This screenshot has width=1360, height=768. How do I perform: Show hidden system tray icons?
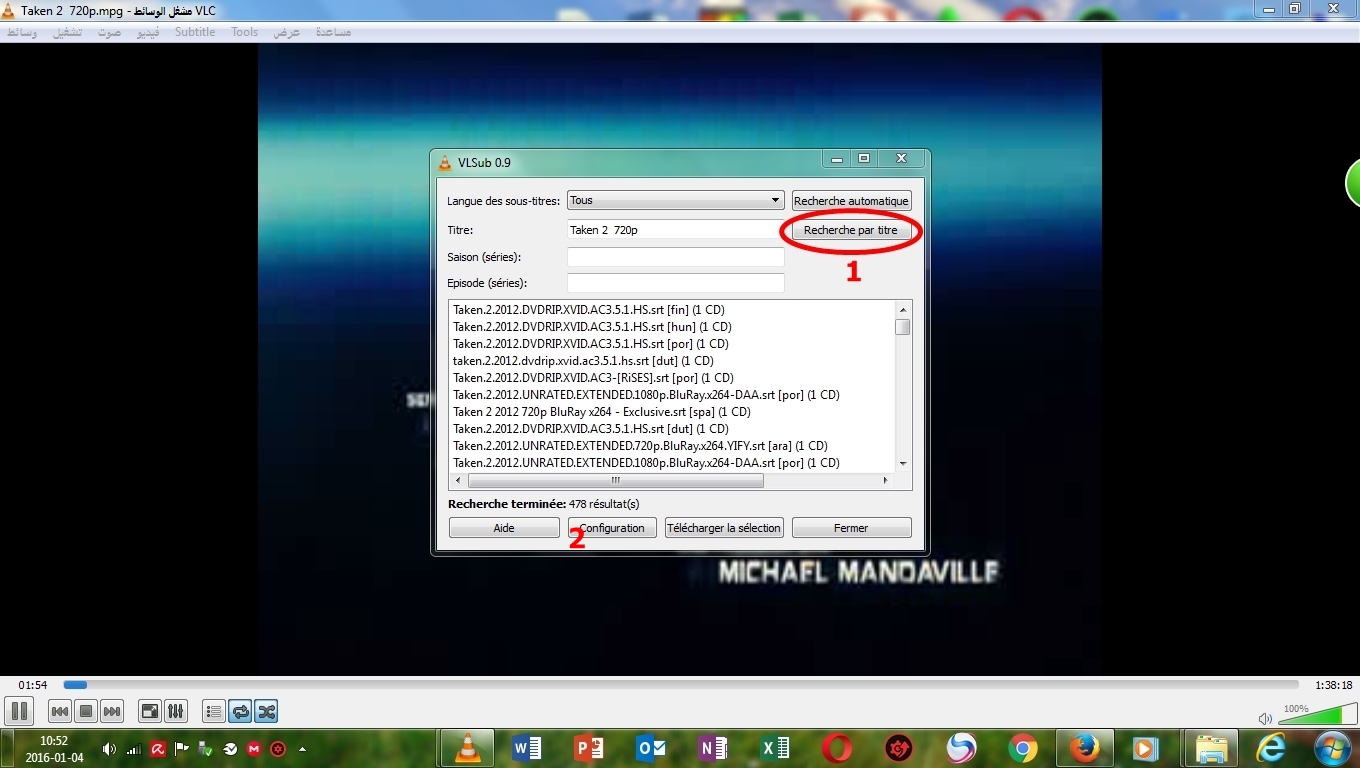tap(302, 749)
